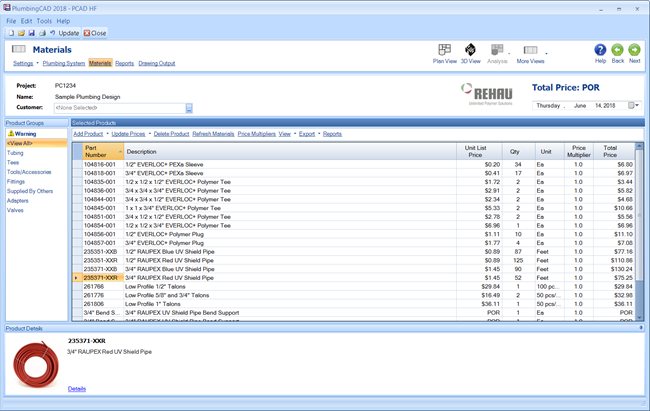650x411 pixels.
Task: Select the Supplied By Others product group
Action: tap(30, 191)
